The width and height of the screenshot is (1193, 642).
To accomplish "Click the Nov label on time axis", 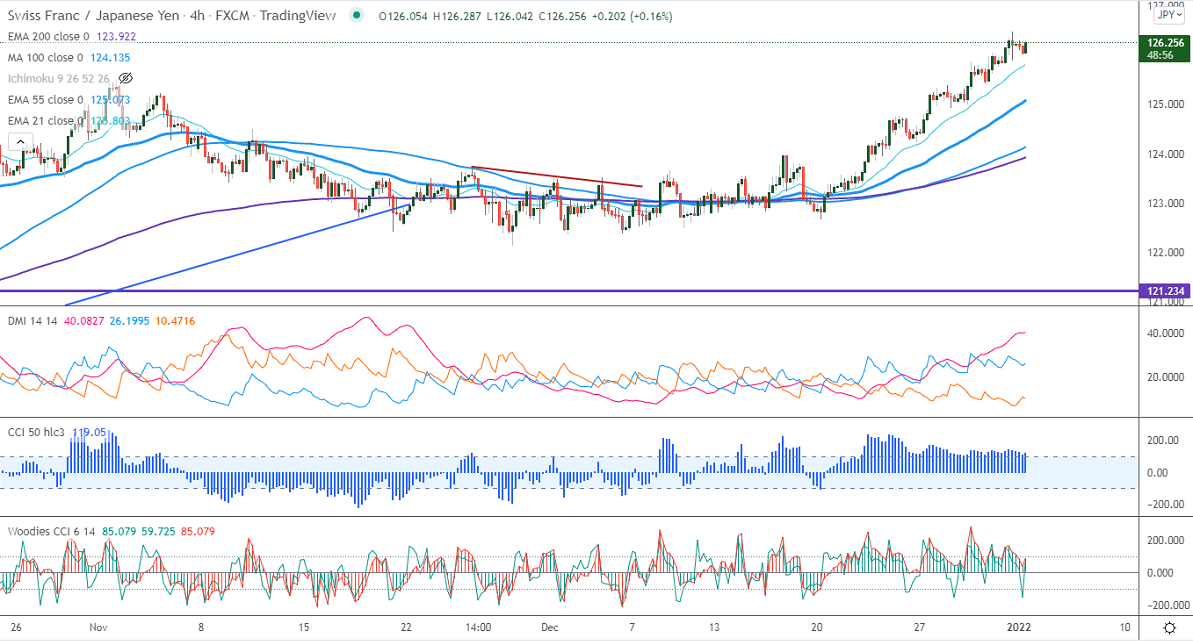I will [98, 628].
